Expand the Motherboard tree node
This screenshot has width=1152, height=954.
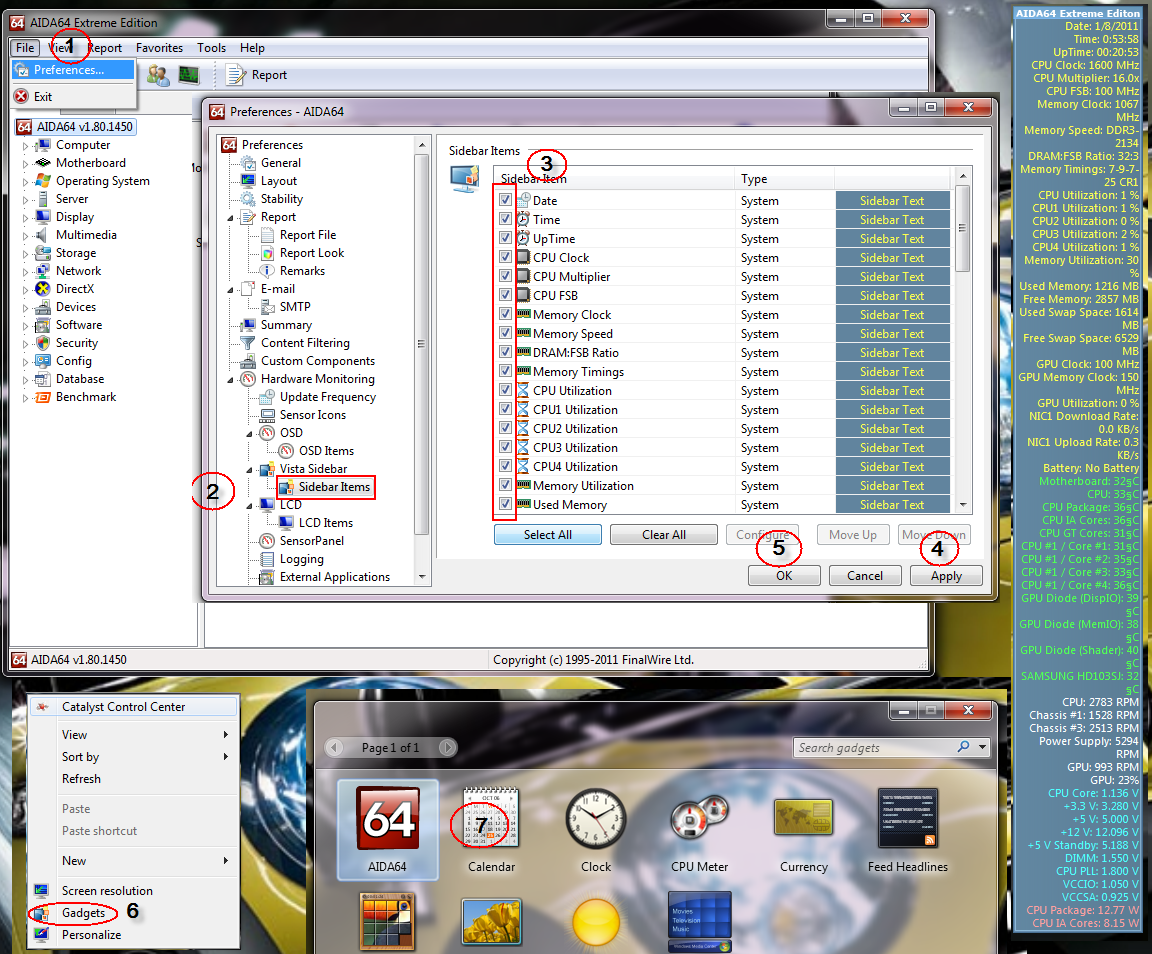click(27, 164)
